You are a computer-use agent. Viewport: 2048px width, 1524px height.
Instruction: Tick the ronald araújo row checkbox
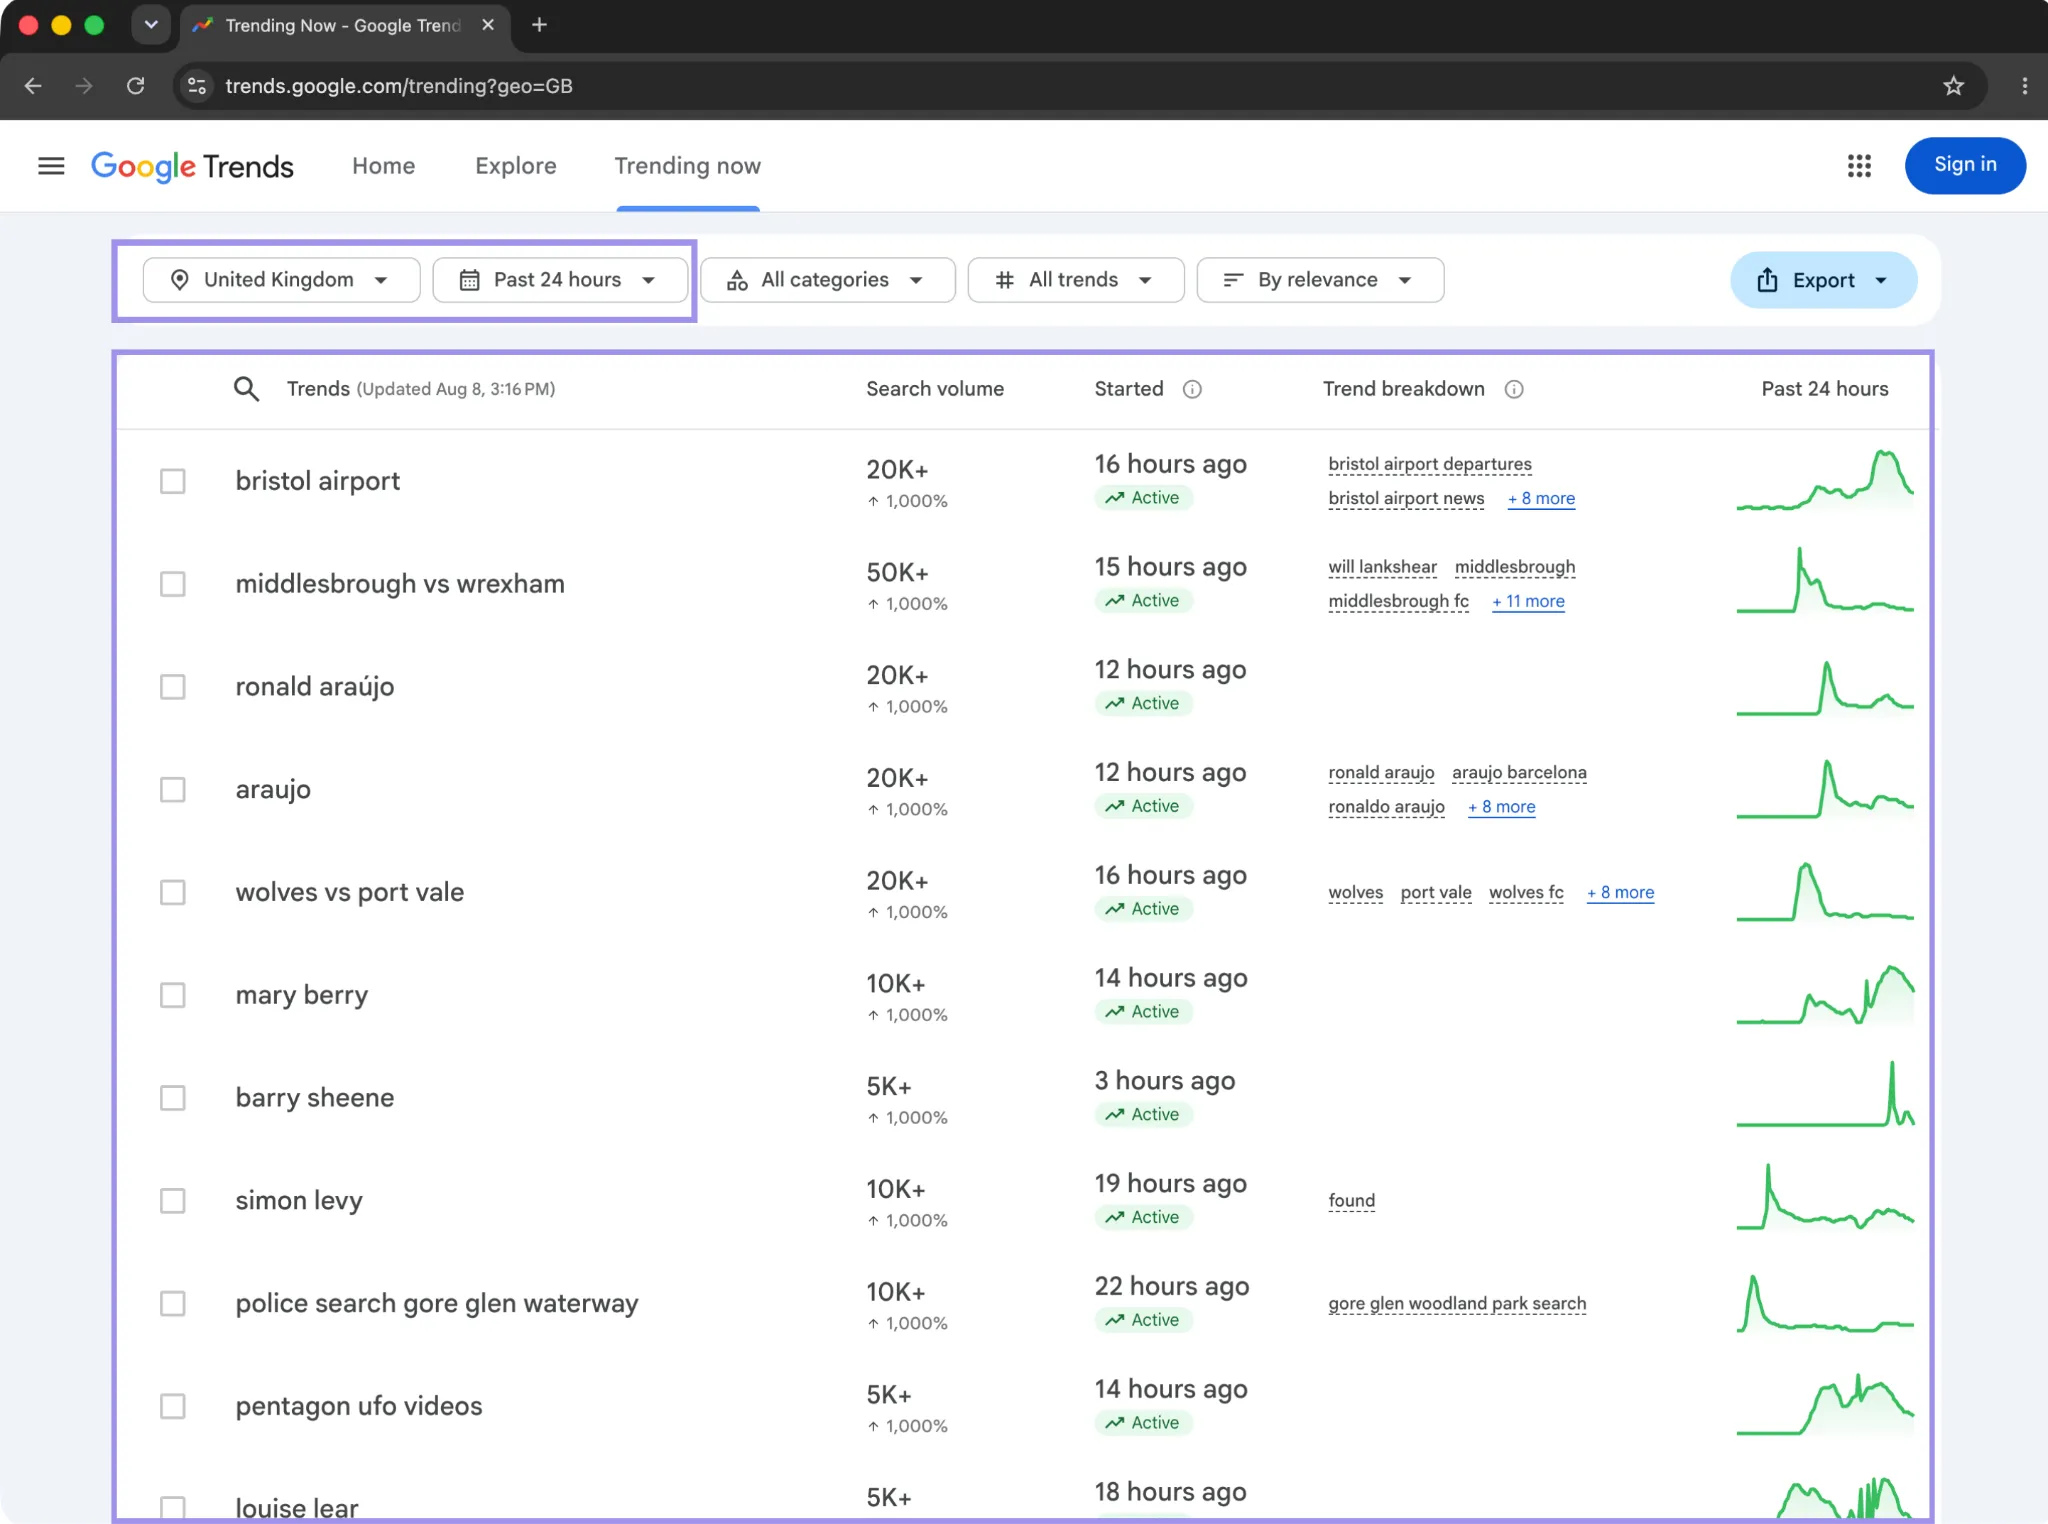coord(173,687)
